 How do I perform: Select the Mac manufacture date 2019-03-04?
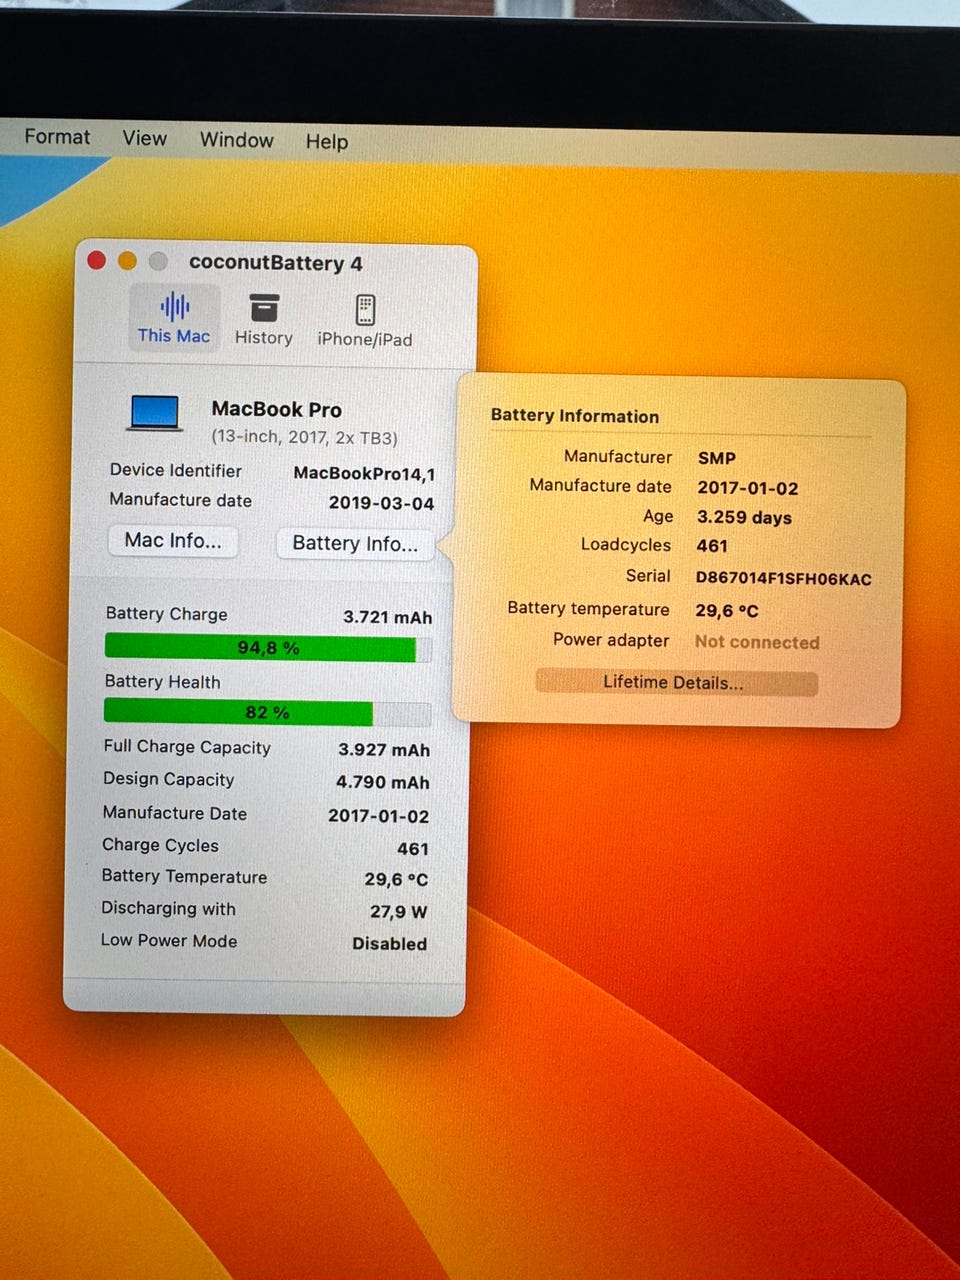point(382,503)
